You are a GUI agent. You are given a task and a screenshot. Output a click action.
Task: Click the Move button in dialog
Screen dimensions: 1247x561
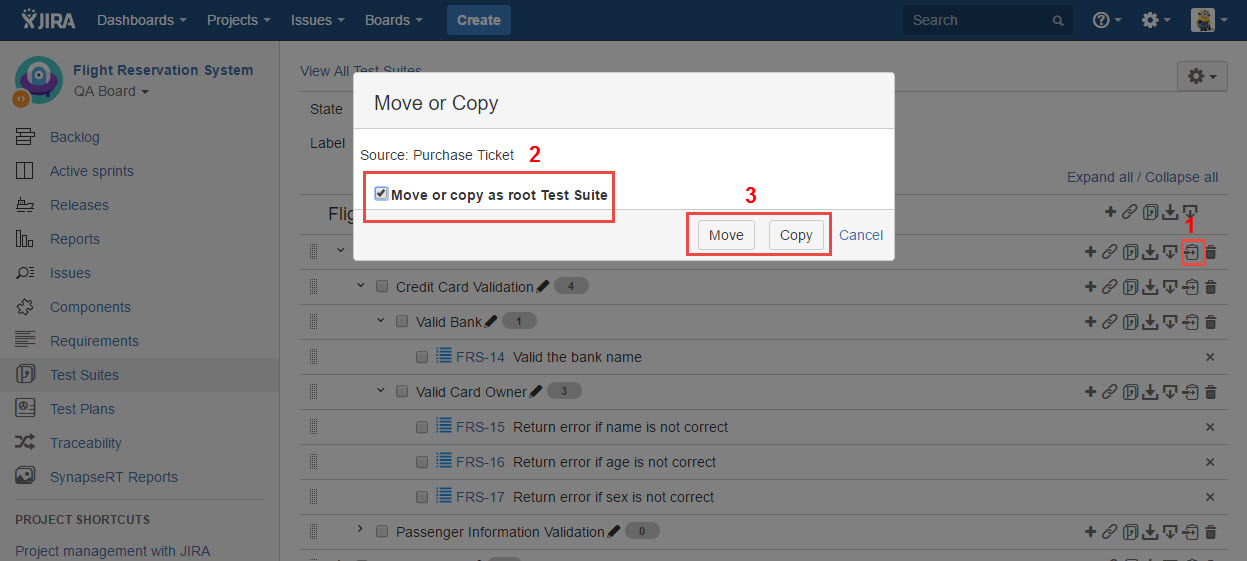[x=726, y=235]
